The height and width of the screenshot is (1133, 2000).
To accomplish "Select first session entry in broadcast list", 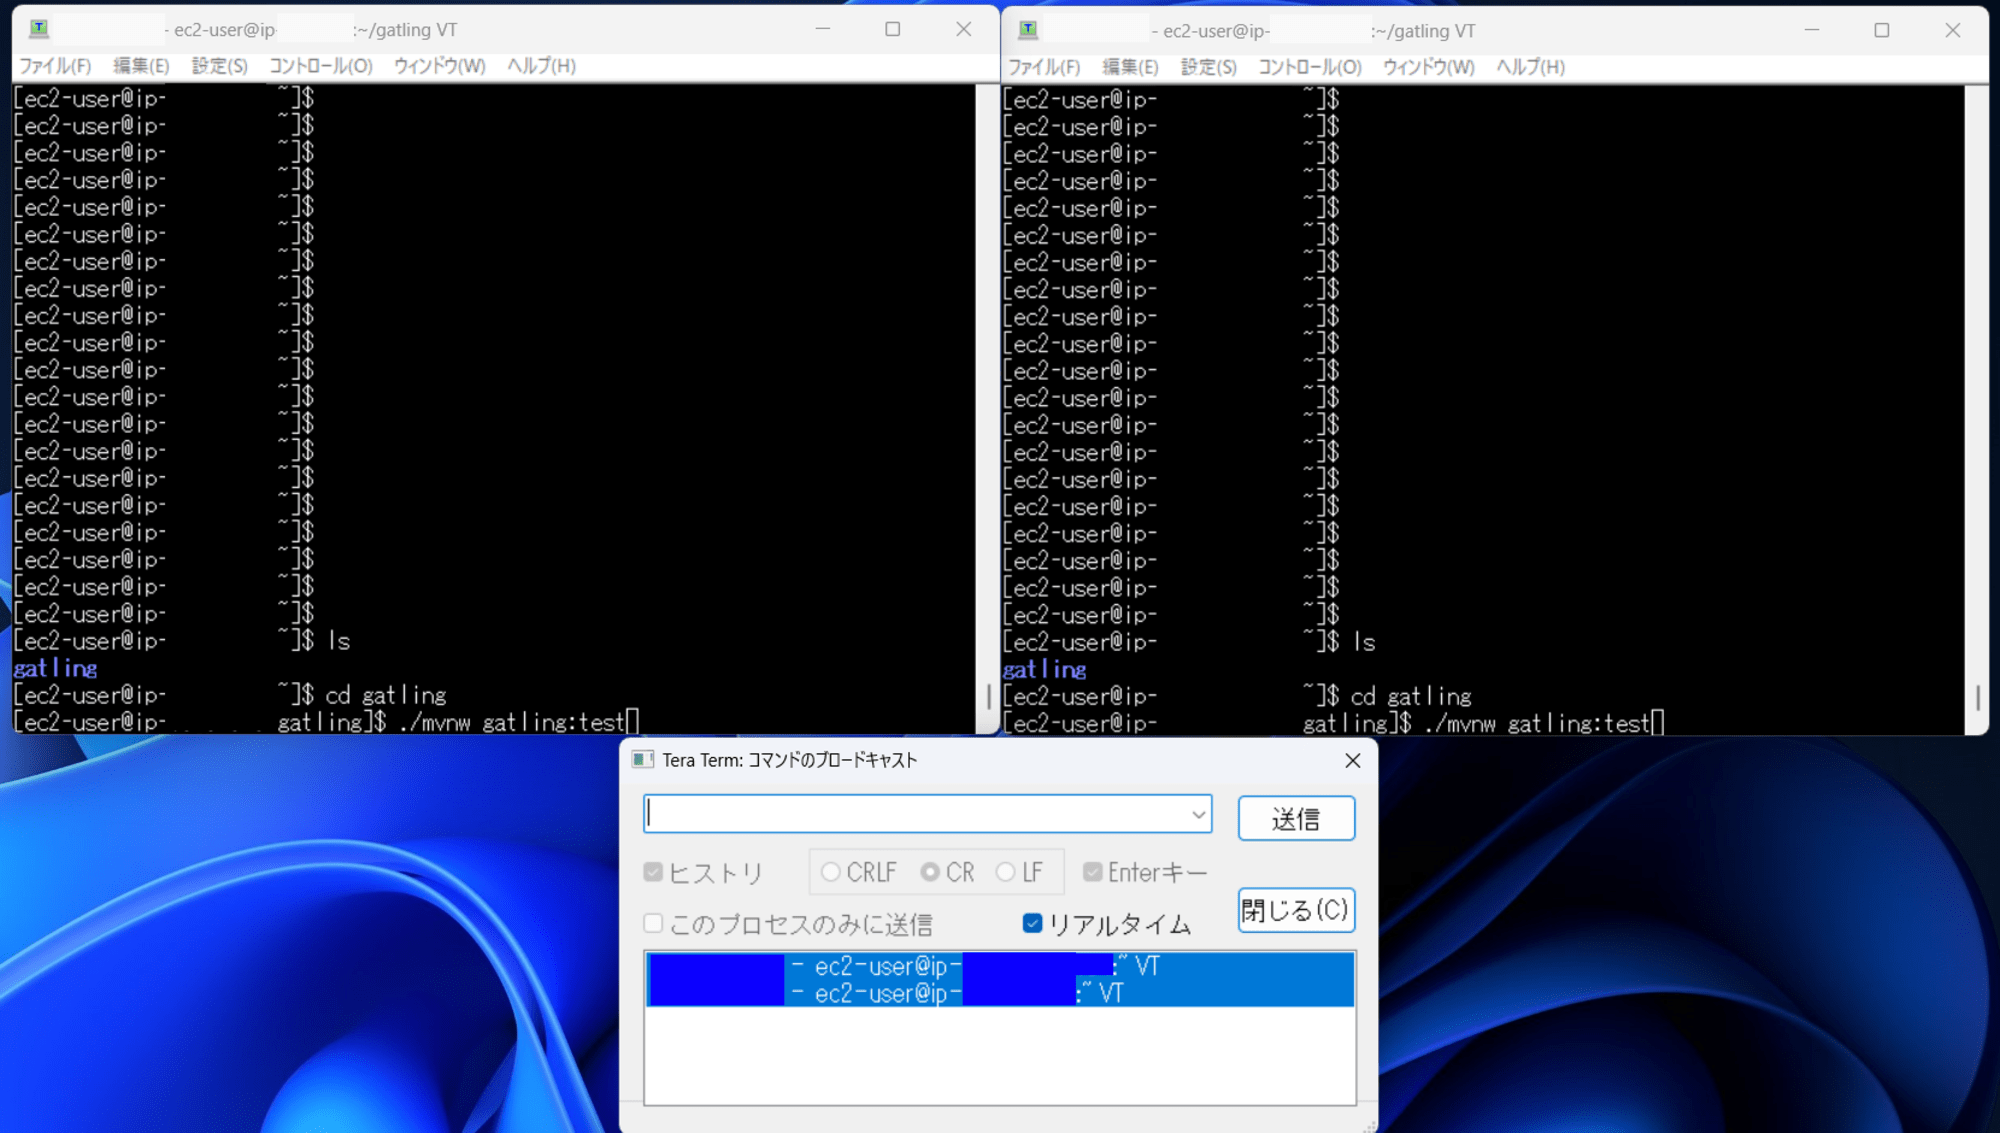I will 1000,966.
